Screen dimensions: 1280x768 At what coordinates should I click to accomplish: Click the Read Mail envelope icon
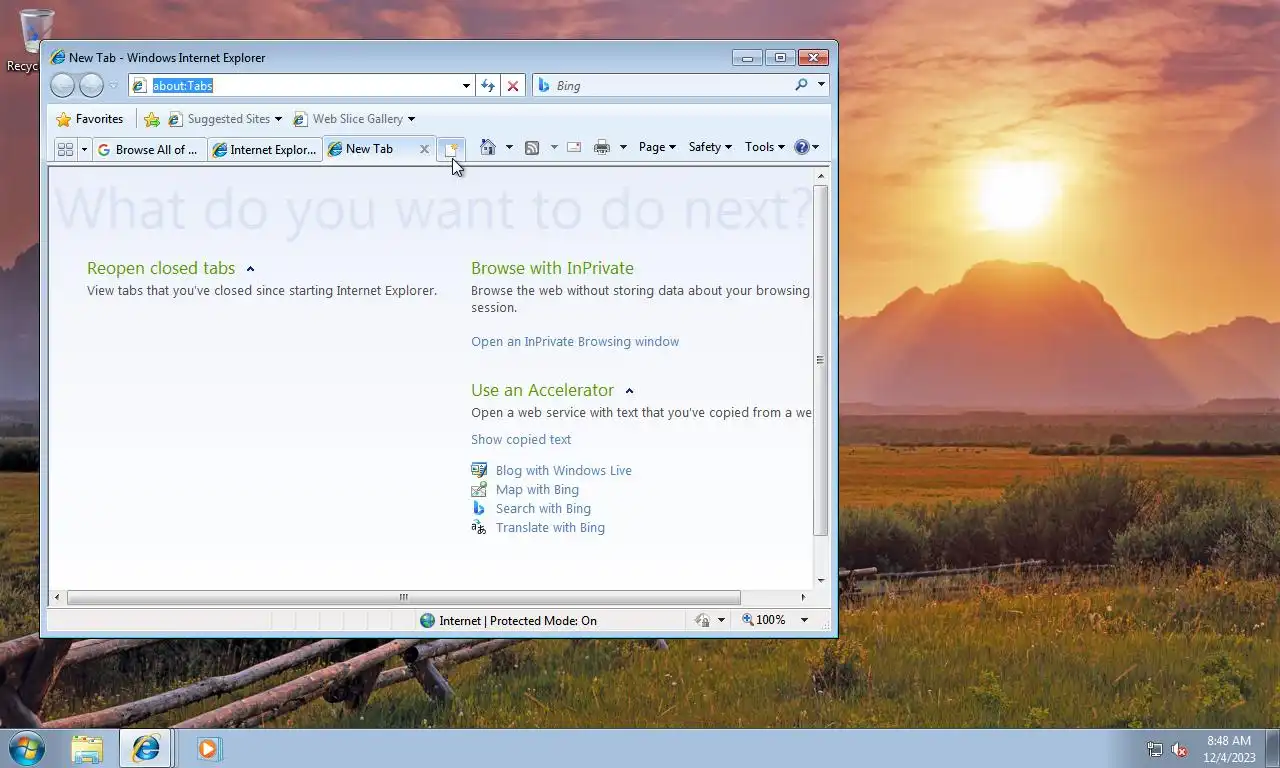click(574, 147)
